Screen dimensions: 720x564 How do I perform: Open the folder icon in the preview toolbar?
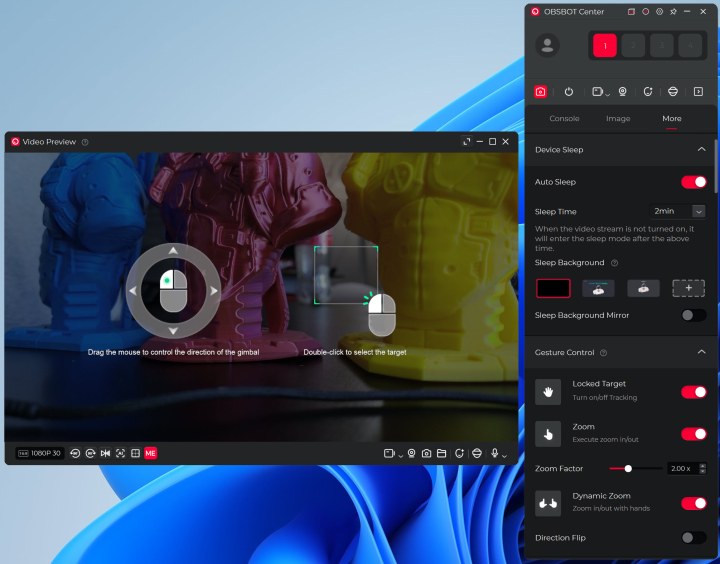[x=441, y=453]
